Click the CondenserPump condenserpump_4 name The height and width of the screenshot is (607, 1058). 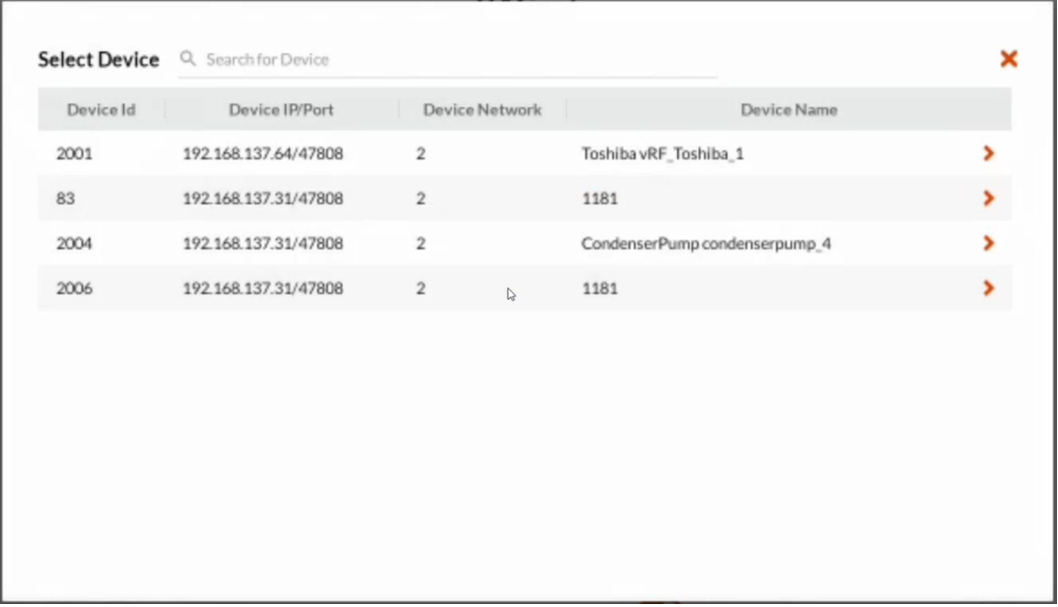point(706,243)
